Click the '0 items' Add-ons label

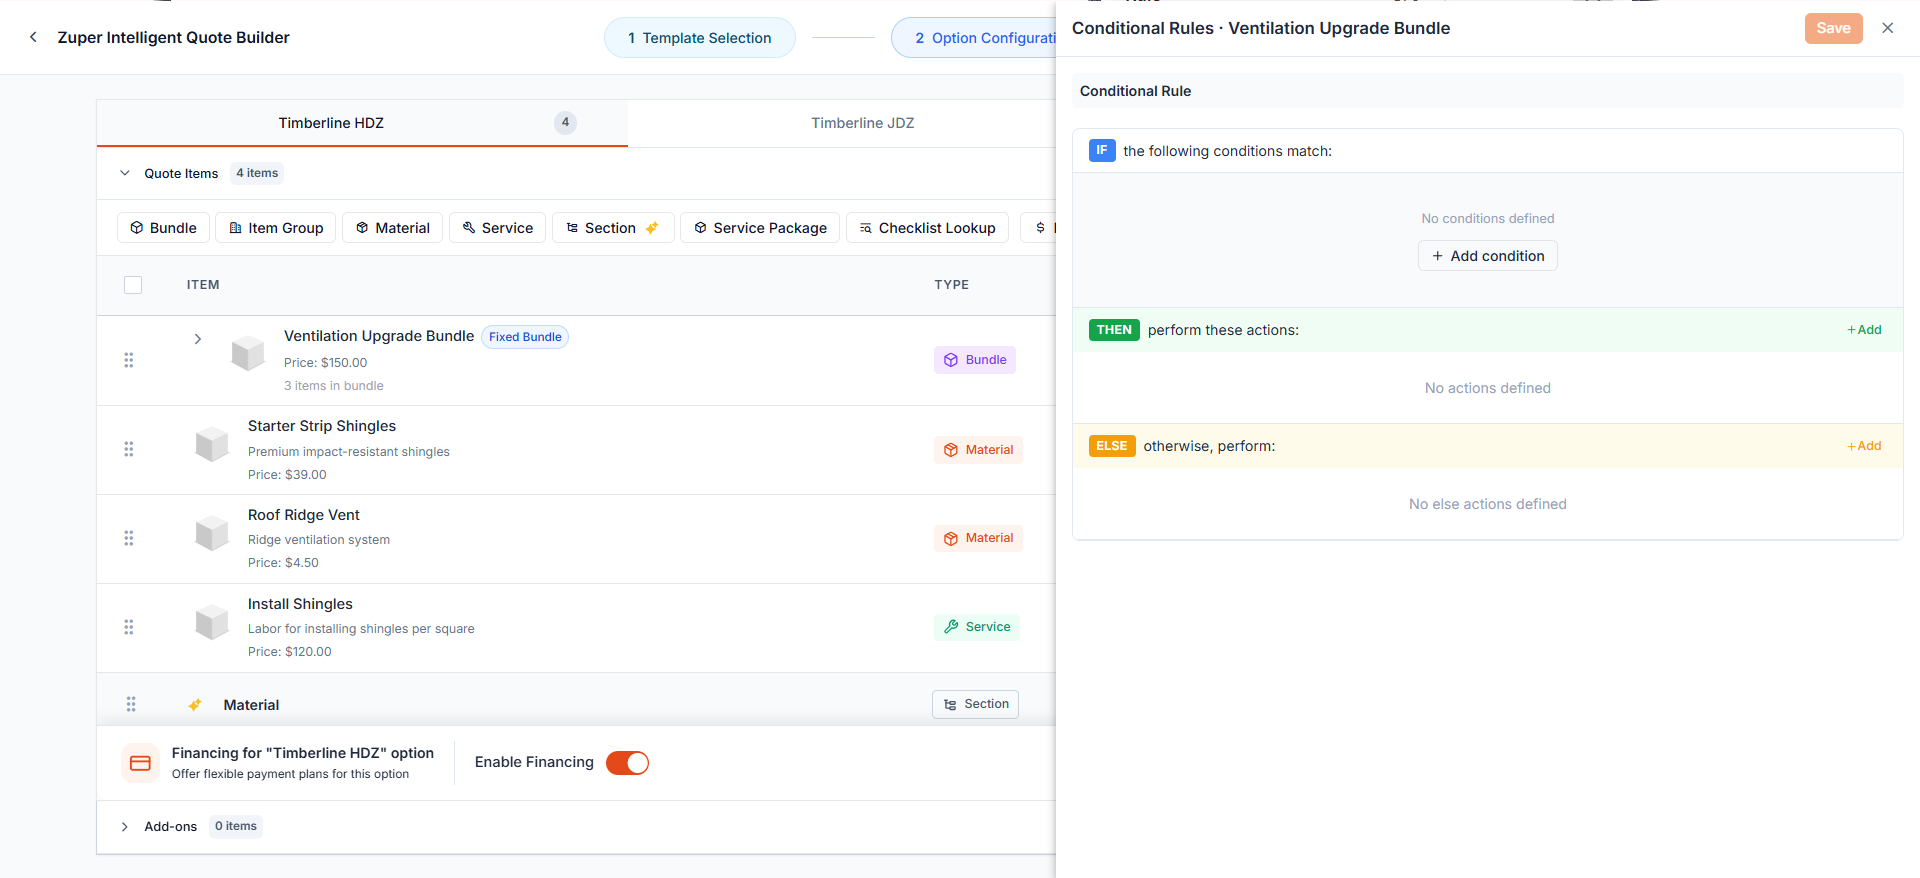coord(236,826)
